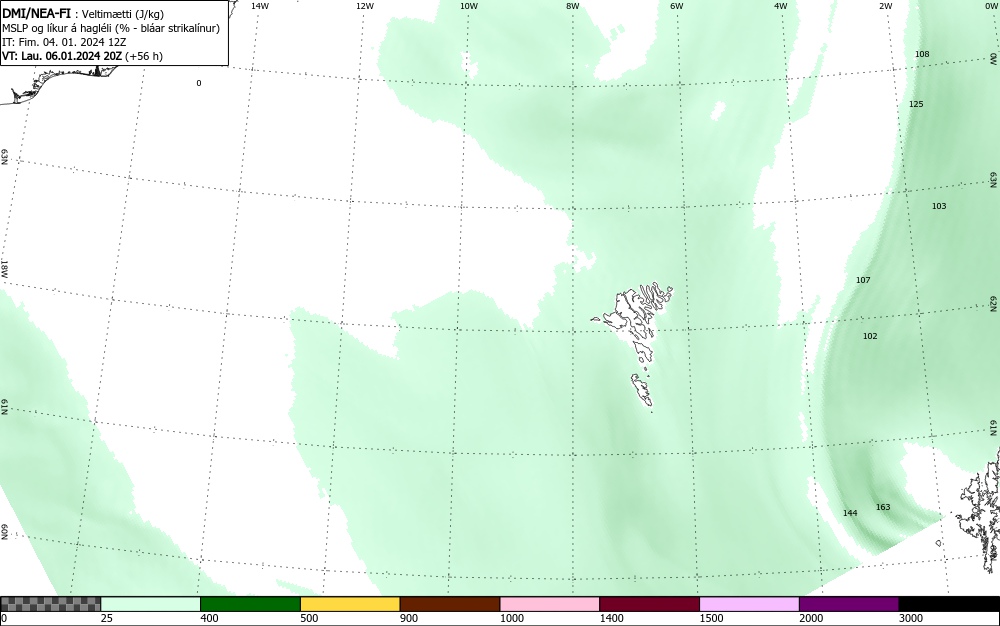Click the value label 144 on the map
Viewport: 1000px width, 626px height.
(849, 513)
